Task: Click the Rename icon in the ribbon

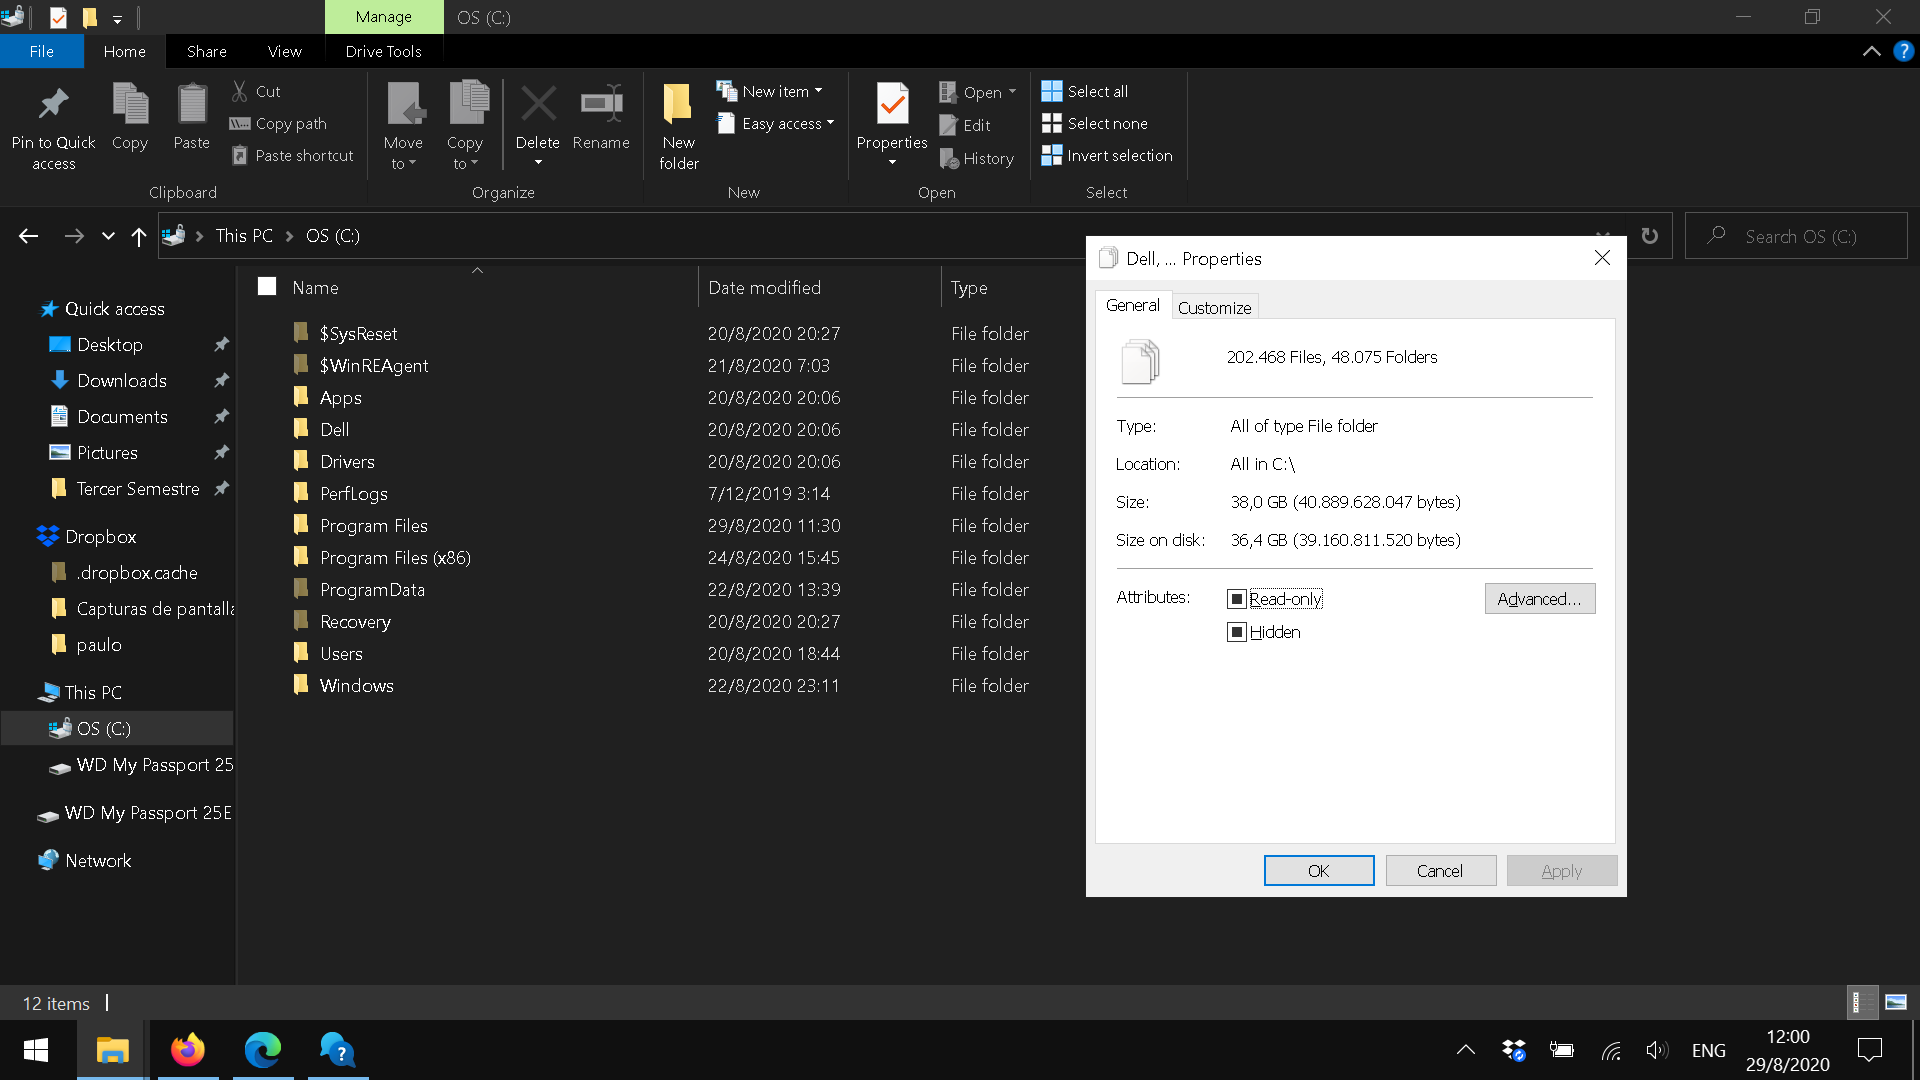Action: (x=601, y=104)
